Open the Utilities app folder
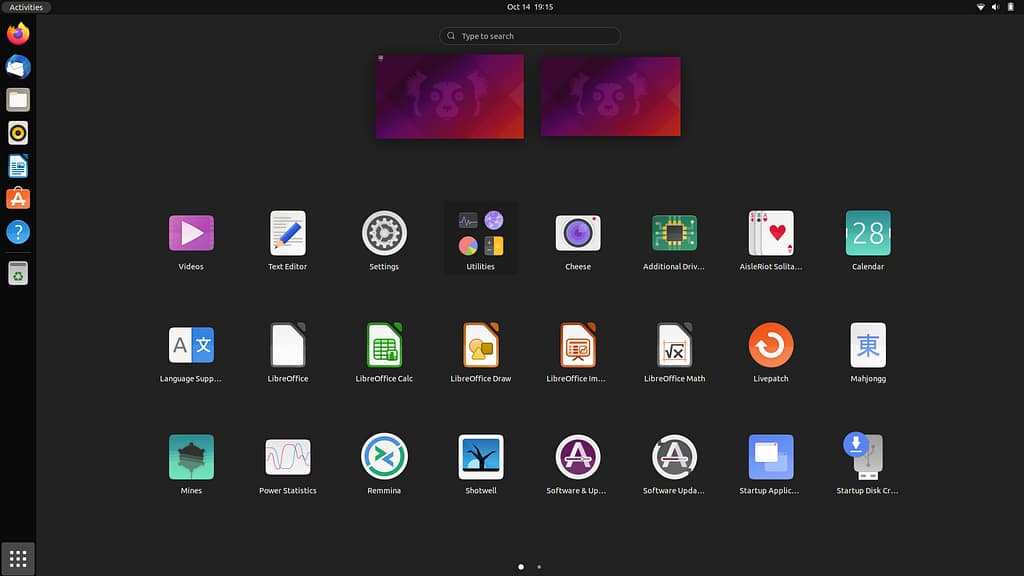This screenshot has height=576, width=1024. coord(480,232)
